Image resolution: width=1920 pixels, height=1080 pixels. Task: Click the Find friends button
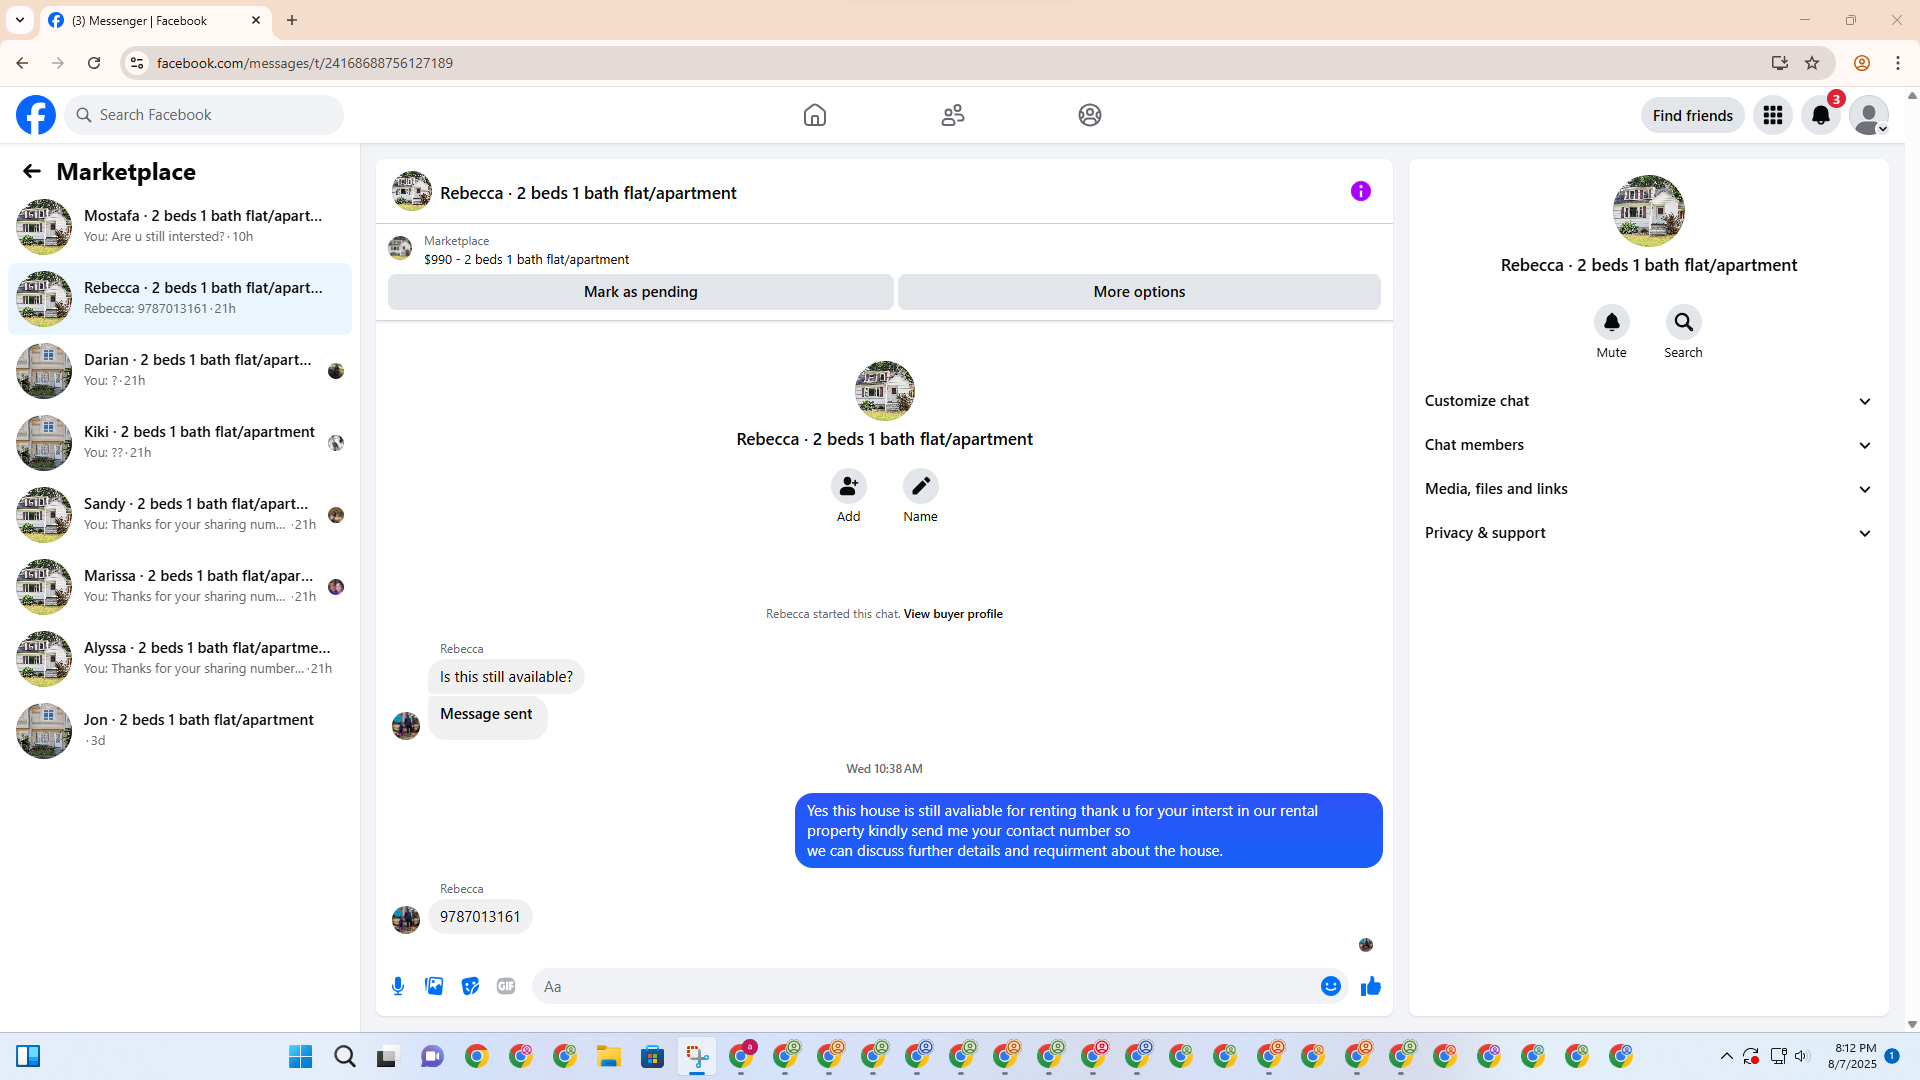[1693, 115]
